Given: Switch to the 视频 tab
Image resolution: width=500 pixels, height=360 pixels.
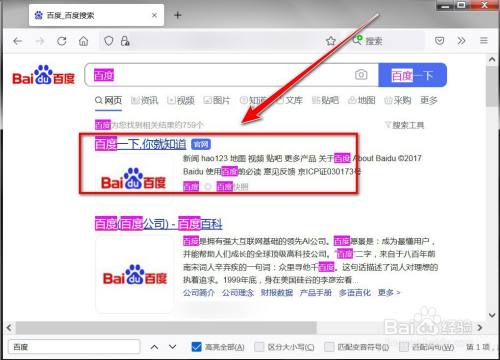Looking at the screenshot, I should [x=181, y=100].
